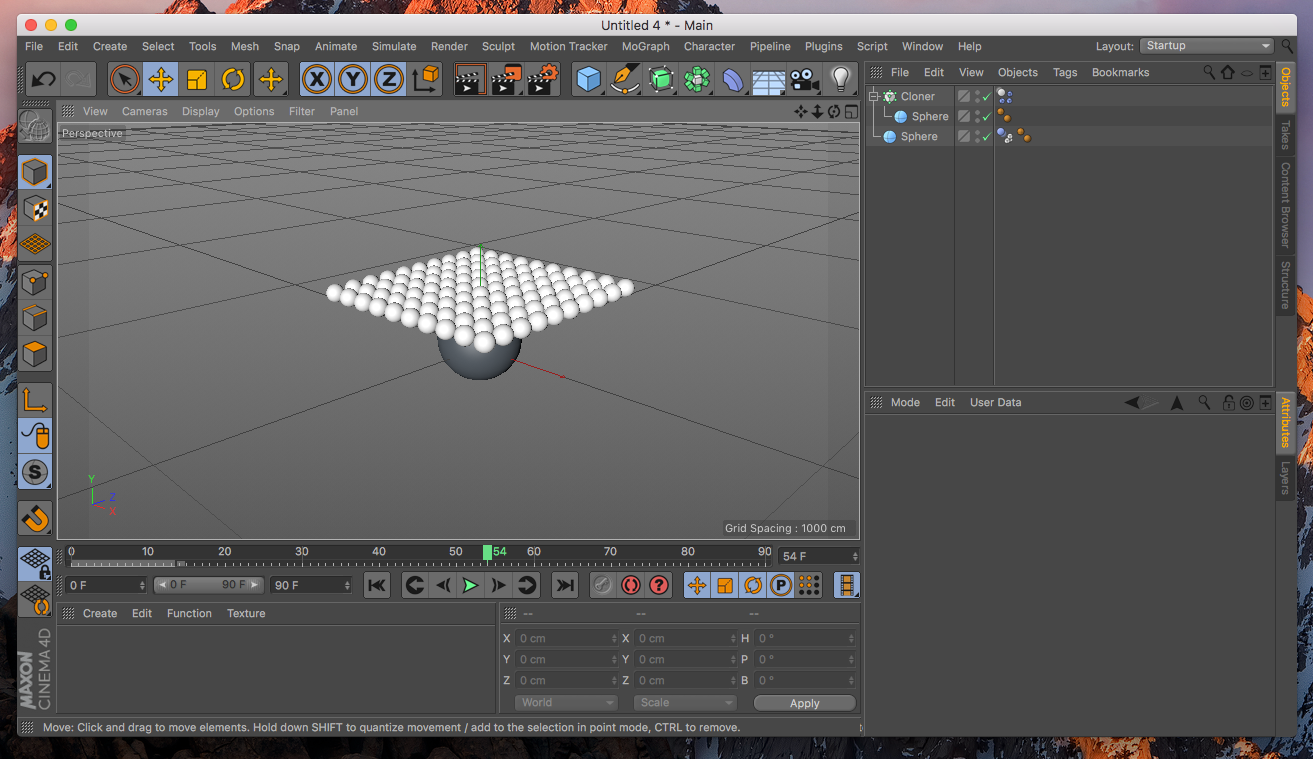Toggle coordinate system icon
The width and height of the screenshot is (1313, 759).
(425, 79)
